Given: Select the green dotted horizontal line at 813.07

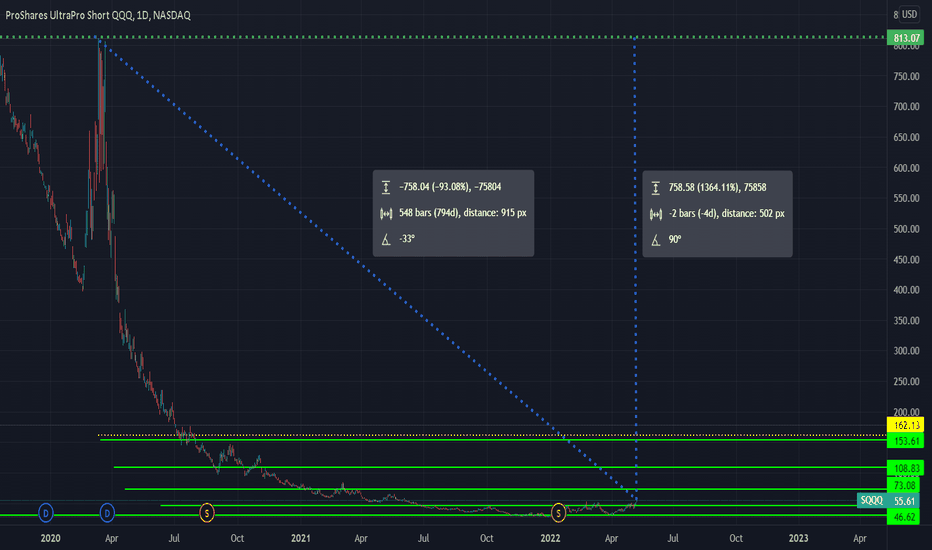Looking at the screenshot, I should [443, 37].
